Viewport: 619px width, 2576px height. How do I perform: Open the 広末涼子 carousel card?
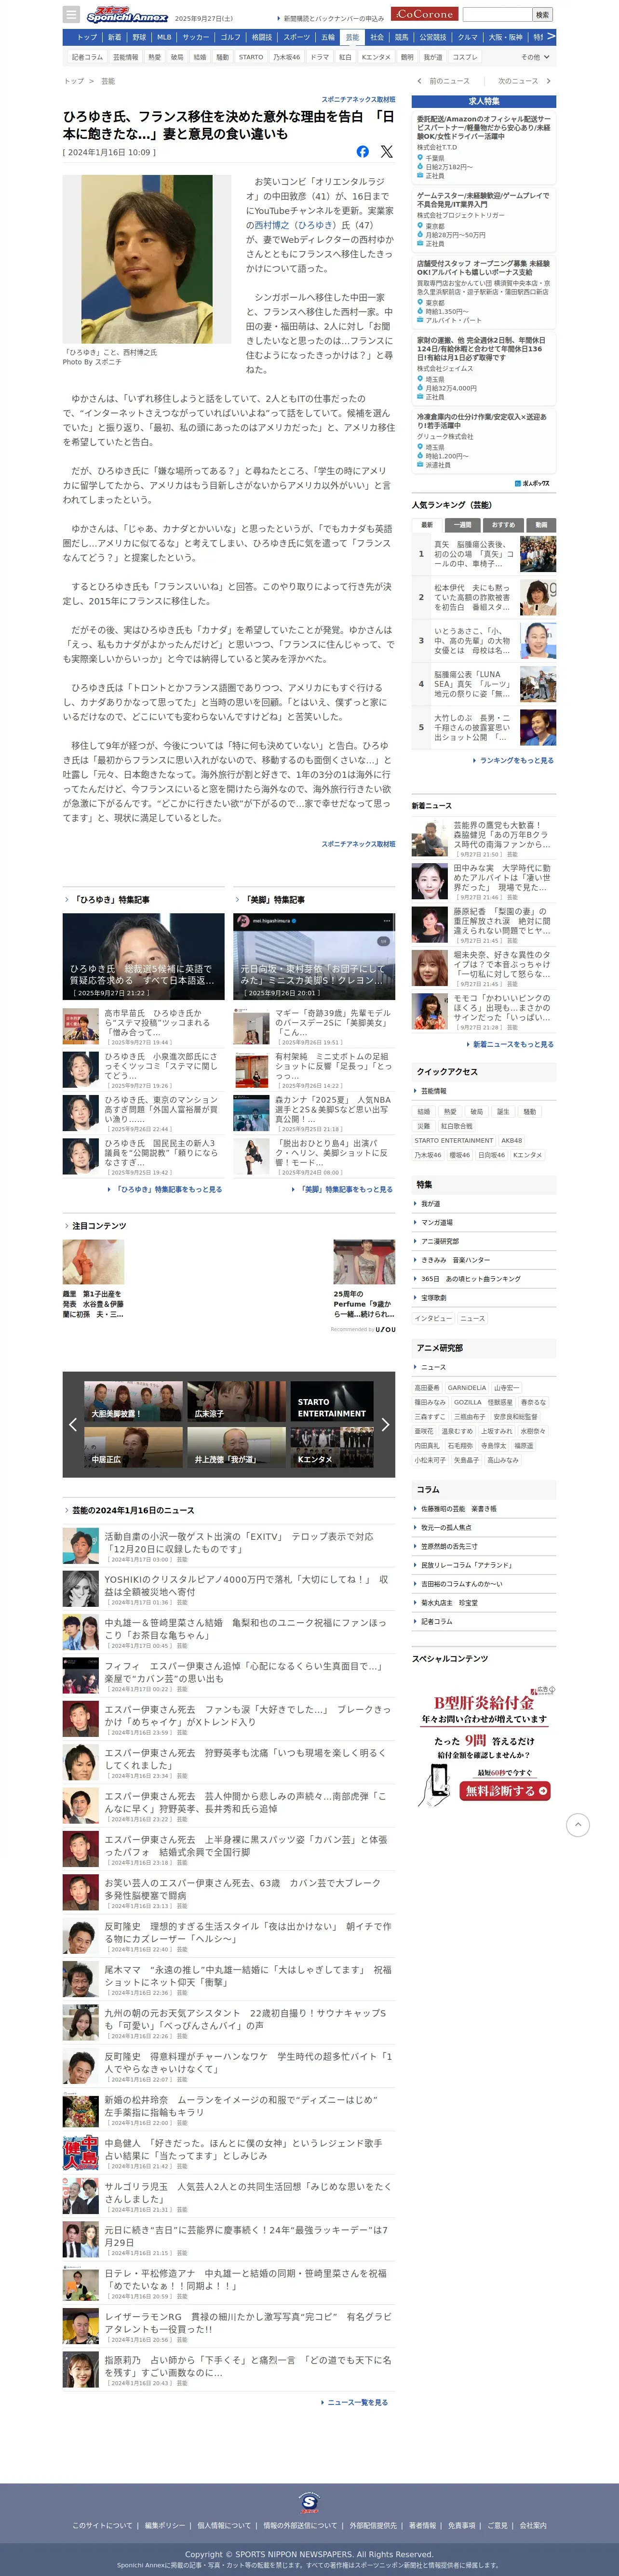pyautogui.click(x=236, y=1401)
